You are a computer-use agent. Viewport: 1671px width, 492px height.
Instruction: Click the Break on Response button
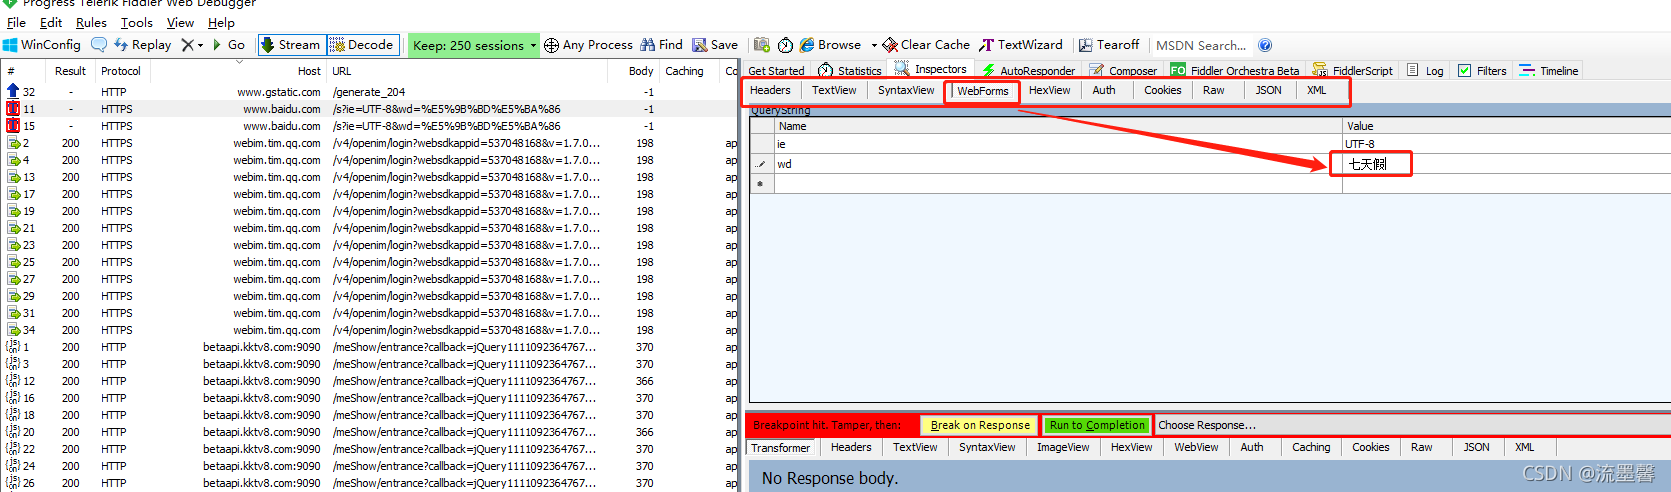pyautogui.click(x=980, y=425)
